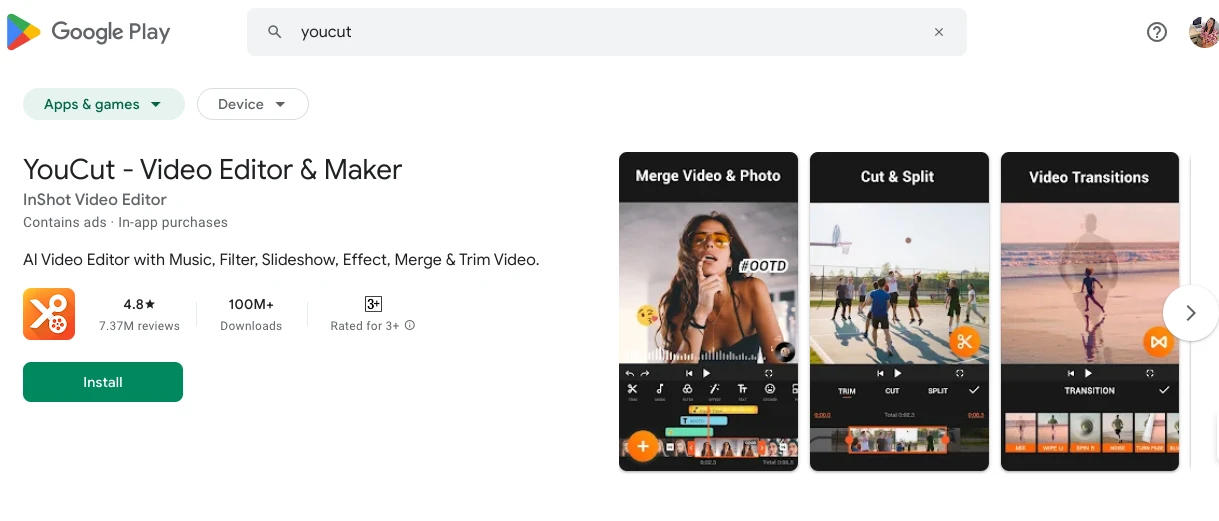Open the Video Transitions screenshot

1090,311
